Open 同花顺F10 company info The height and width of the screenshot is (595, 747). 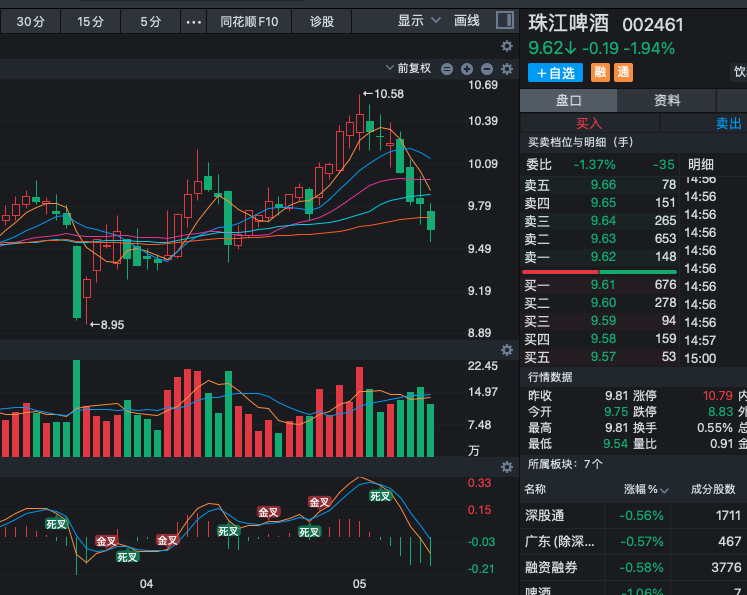coord(249,22)
